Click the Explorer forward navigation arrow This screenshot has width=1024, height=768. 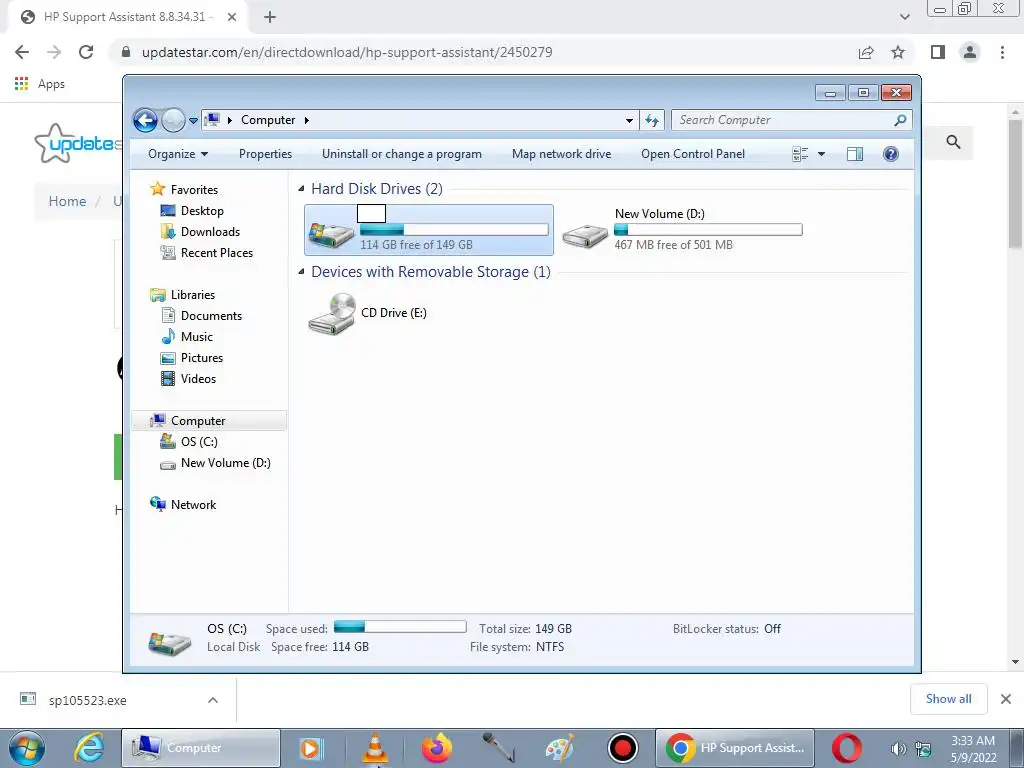[x=173, y=120]
